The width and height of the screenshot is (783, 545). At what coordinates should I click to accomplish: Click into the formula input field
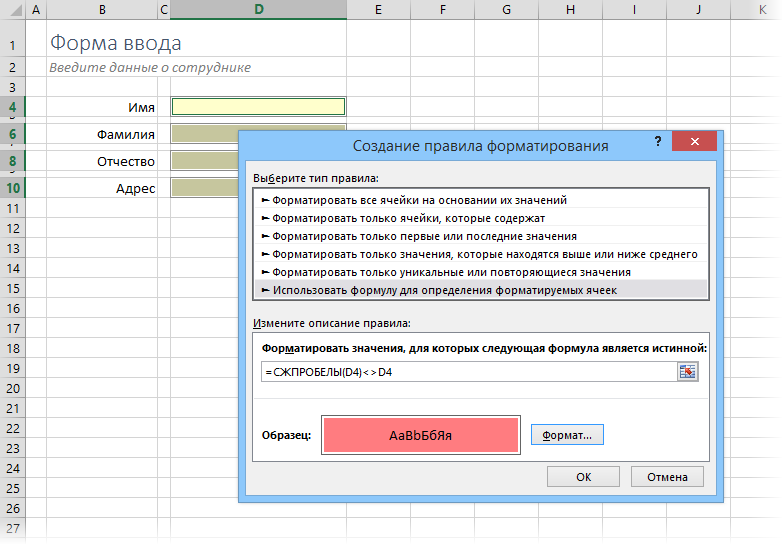(469, 372)
